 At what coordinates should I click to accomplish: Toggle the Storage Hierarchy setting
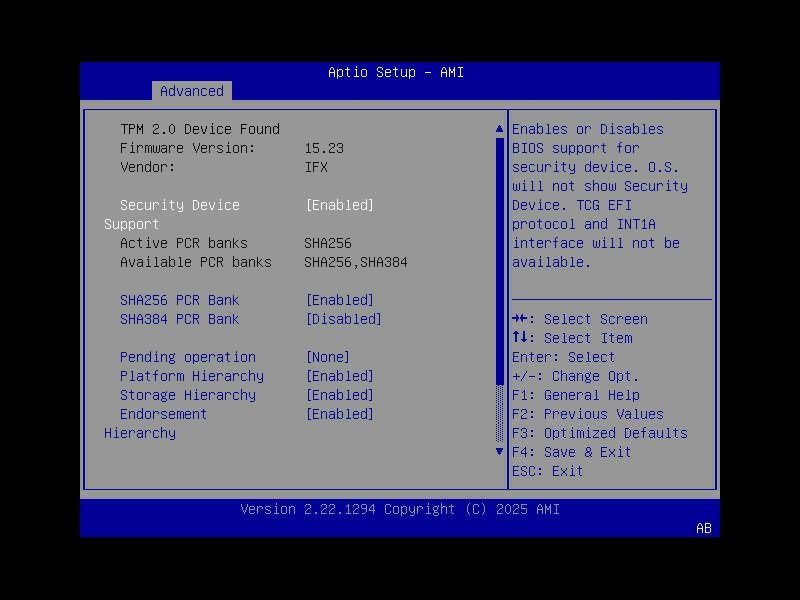(340, 395)
